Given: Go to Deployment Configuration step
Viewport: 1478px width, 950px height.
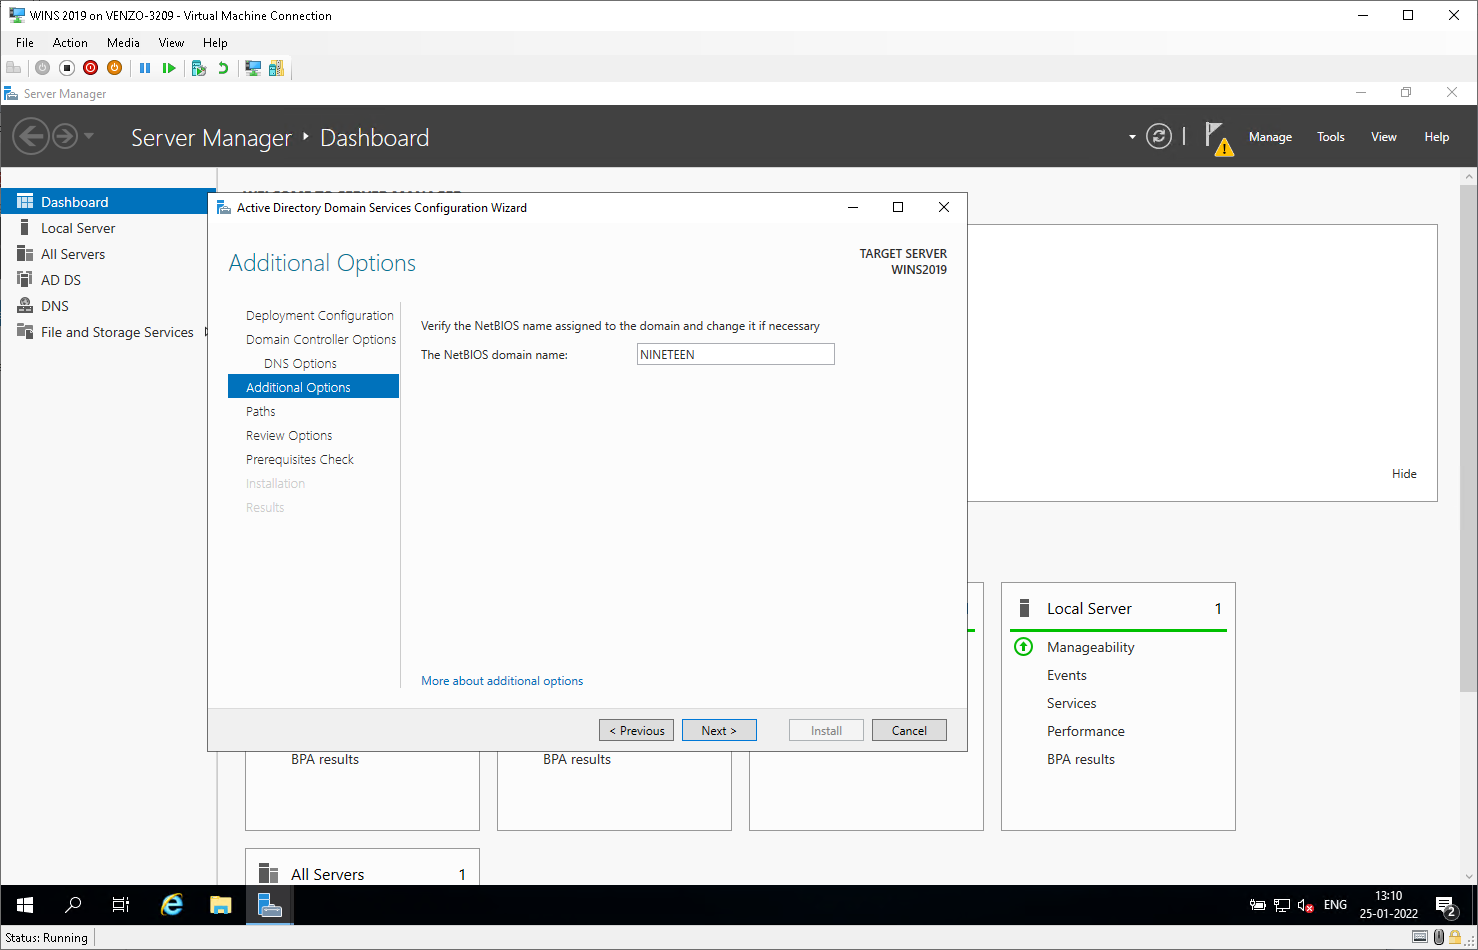Looking at the screenshot, I should 319,315.
